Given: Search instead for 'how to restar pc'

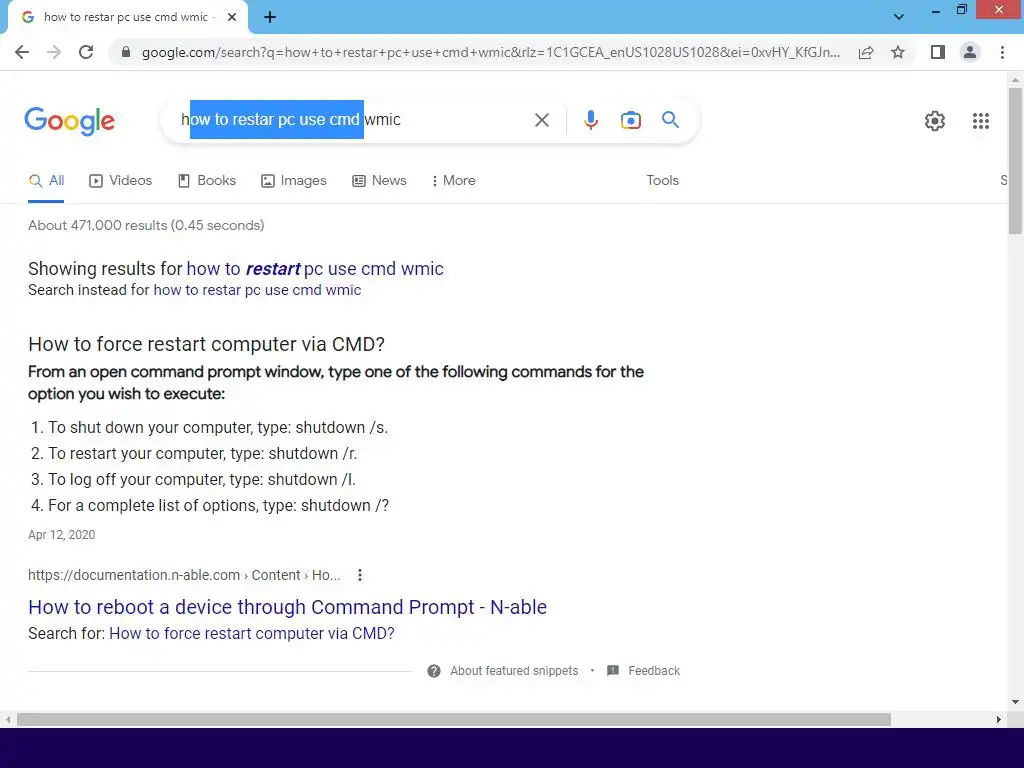Looking at the screenshot, I should pyautogui.click(x=257, y=290).
